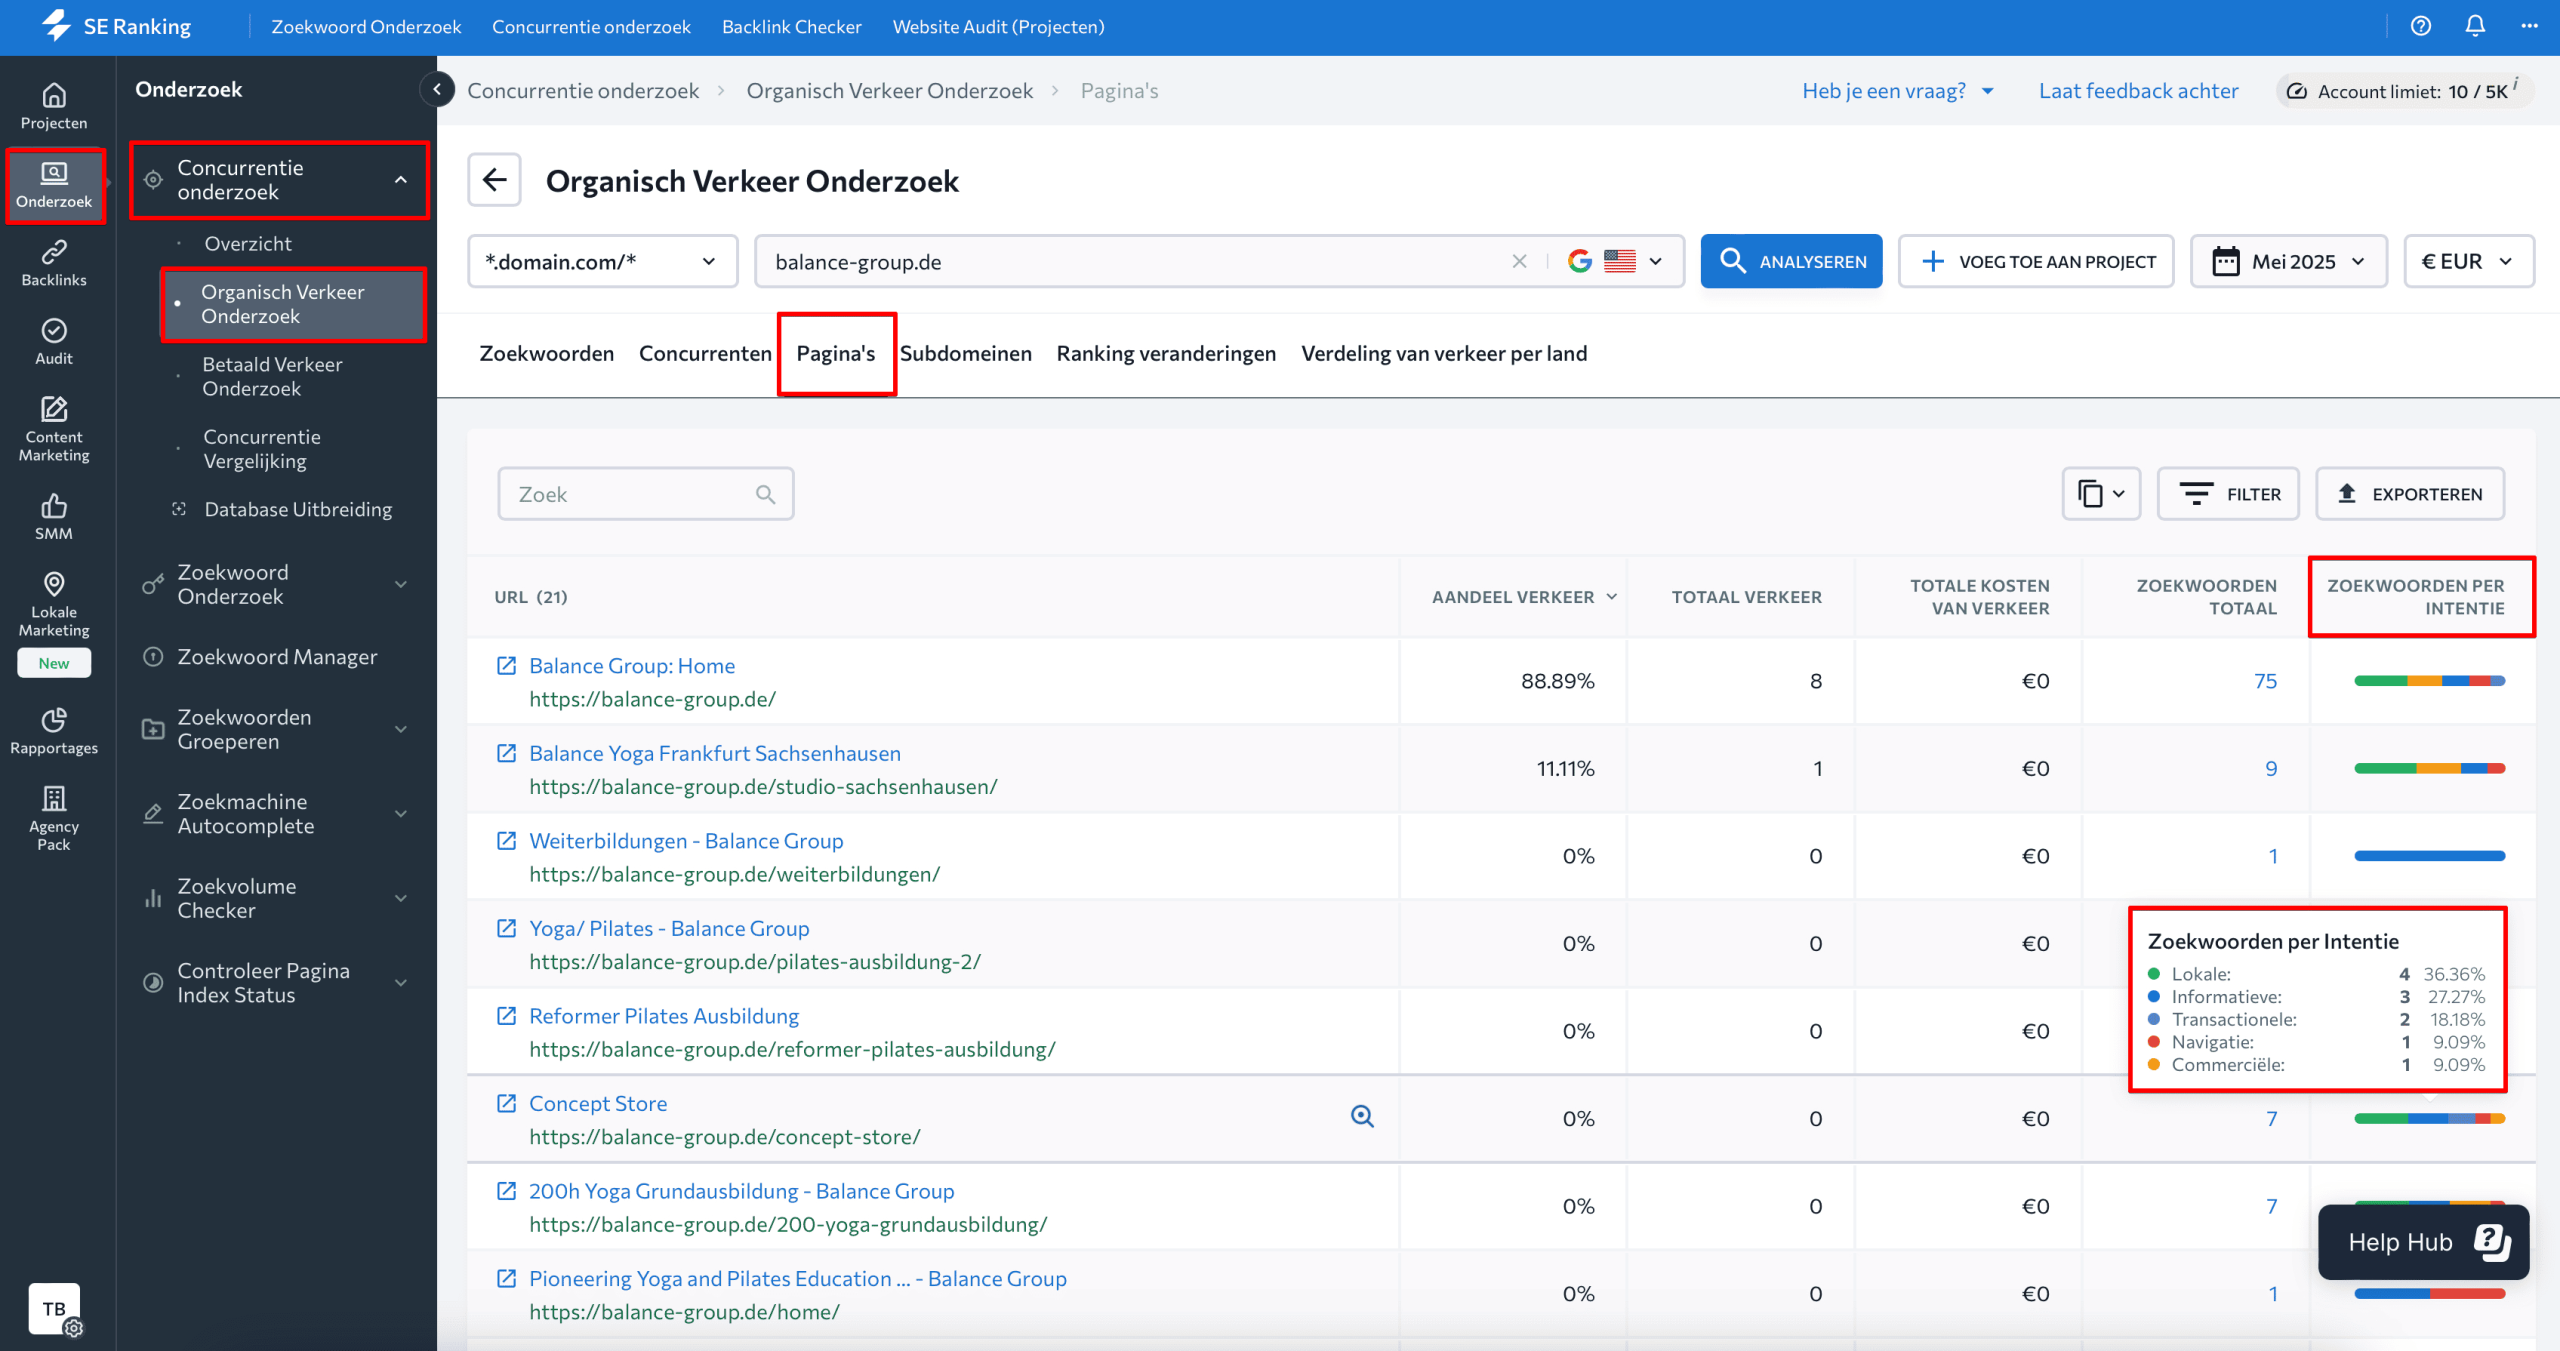Open external link icon for Reformer Pilates Ausbildung
2560x1351 pixels.
click(507, 1016)
